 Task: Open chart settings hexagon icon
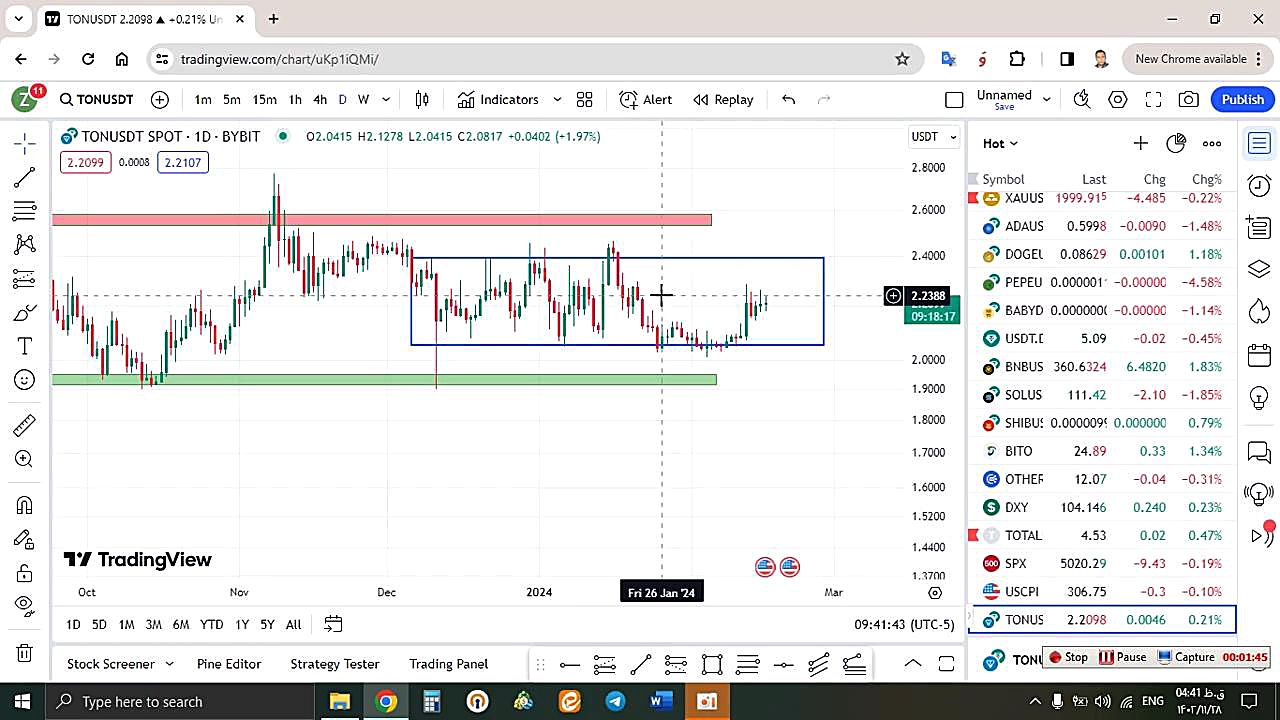pos(1118,99)
